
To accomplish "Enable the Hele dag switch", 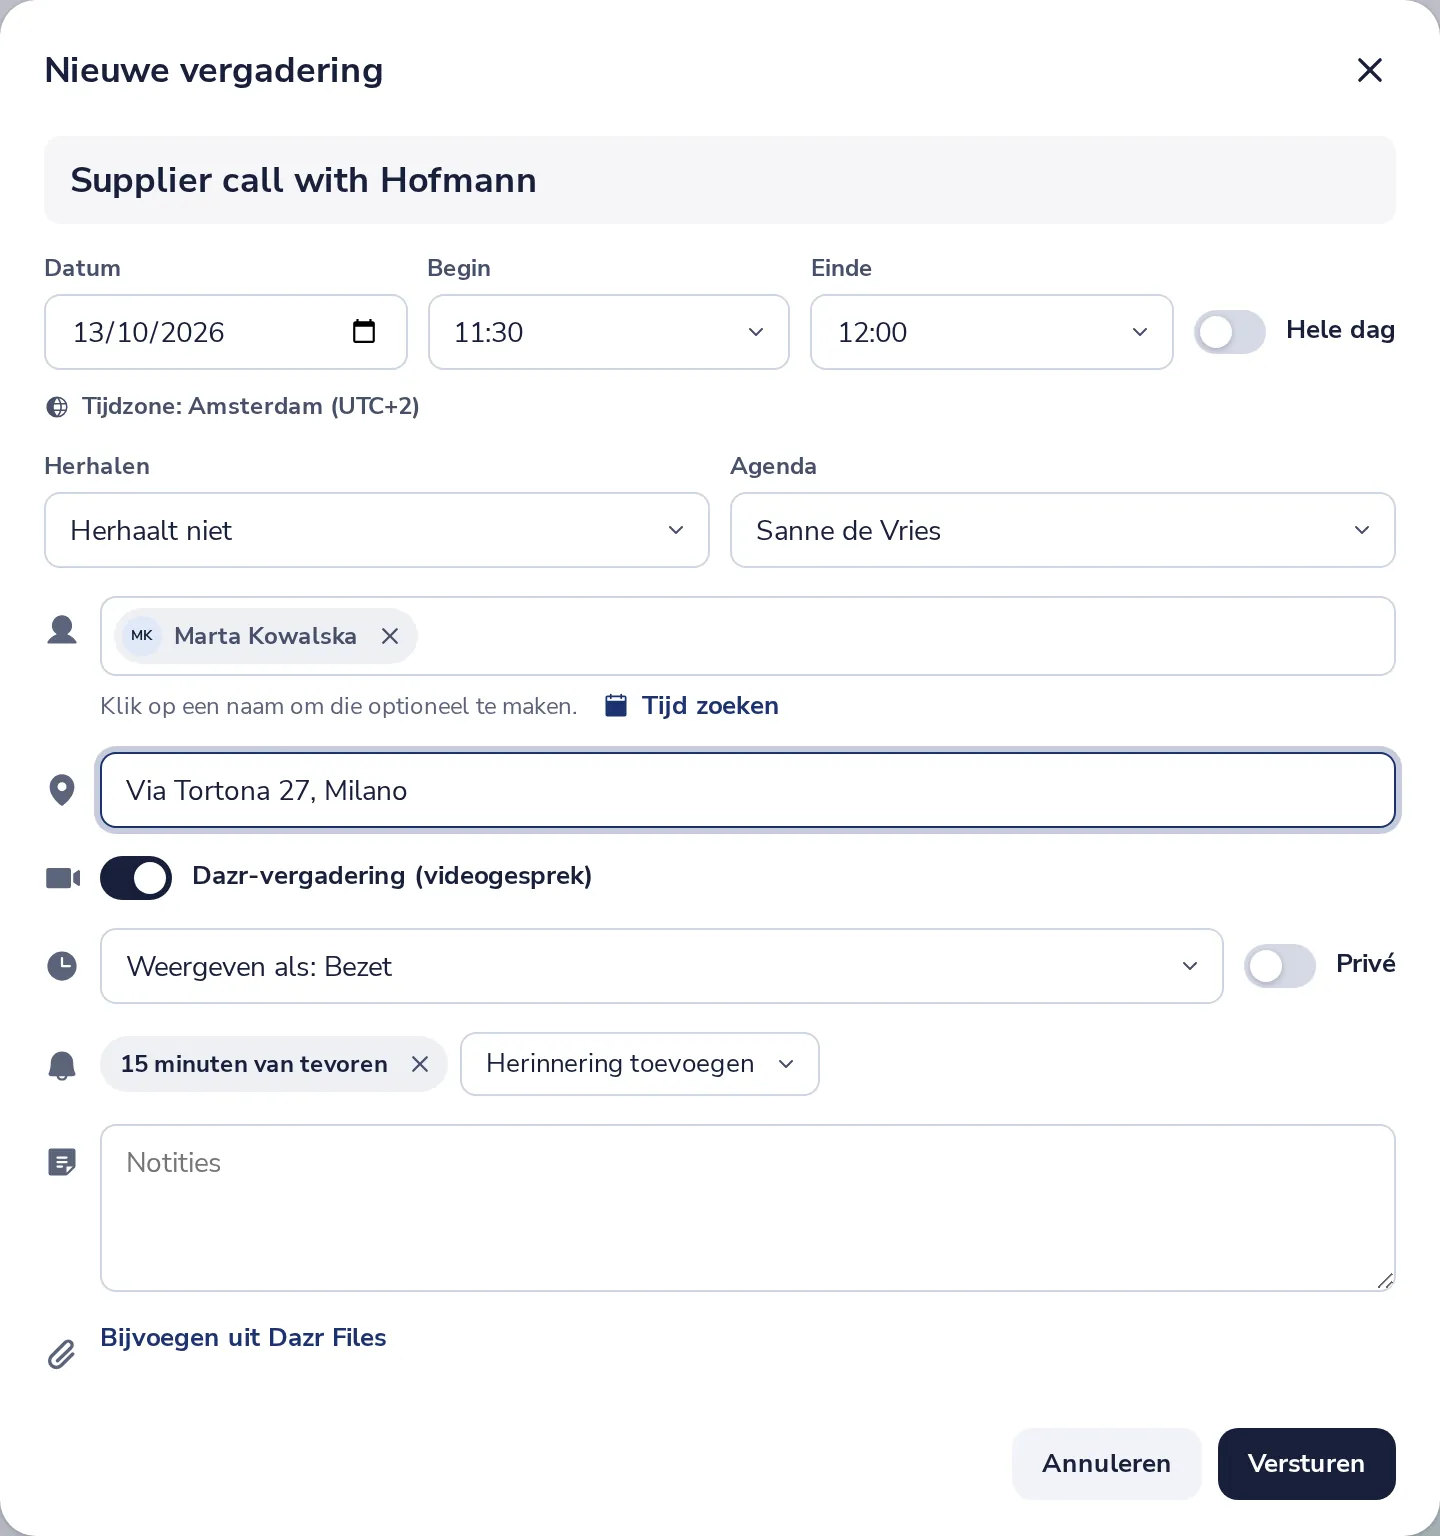I will (x=1230, y=332).
